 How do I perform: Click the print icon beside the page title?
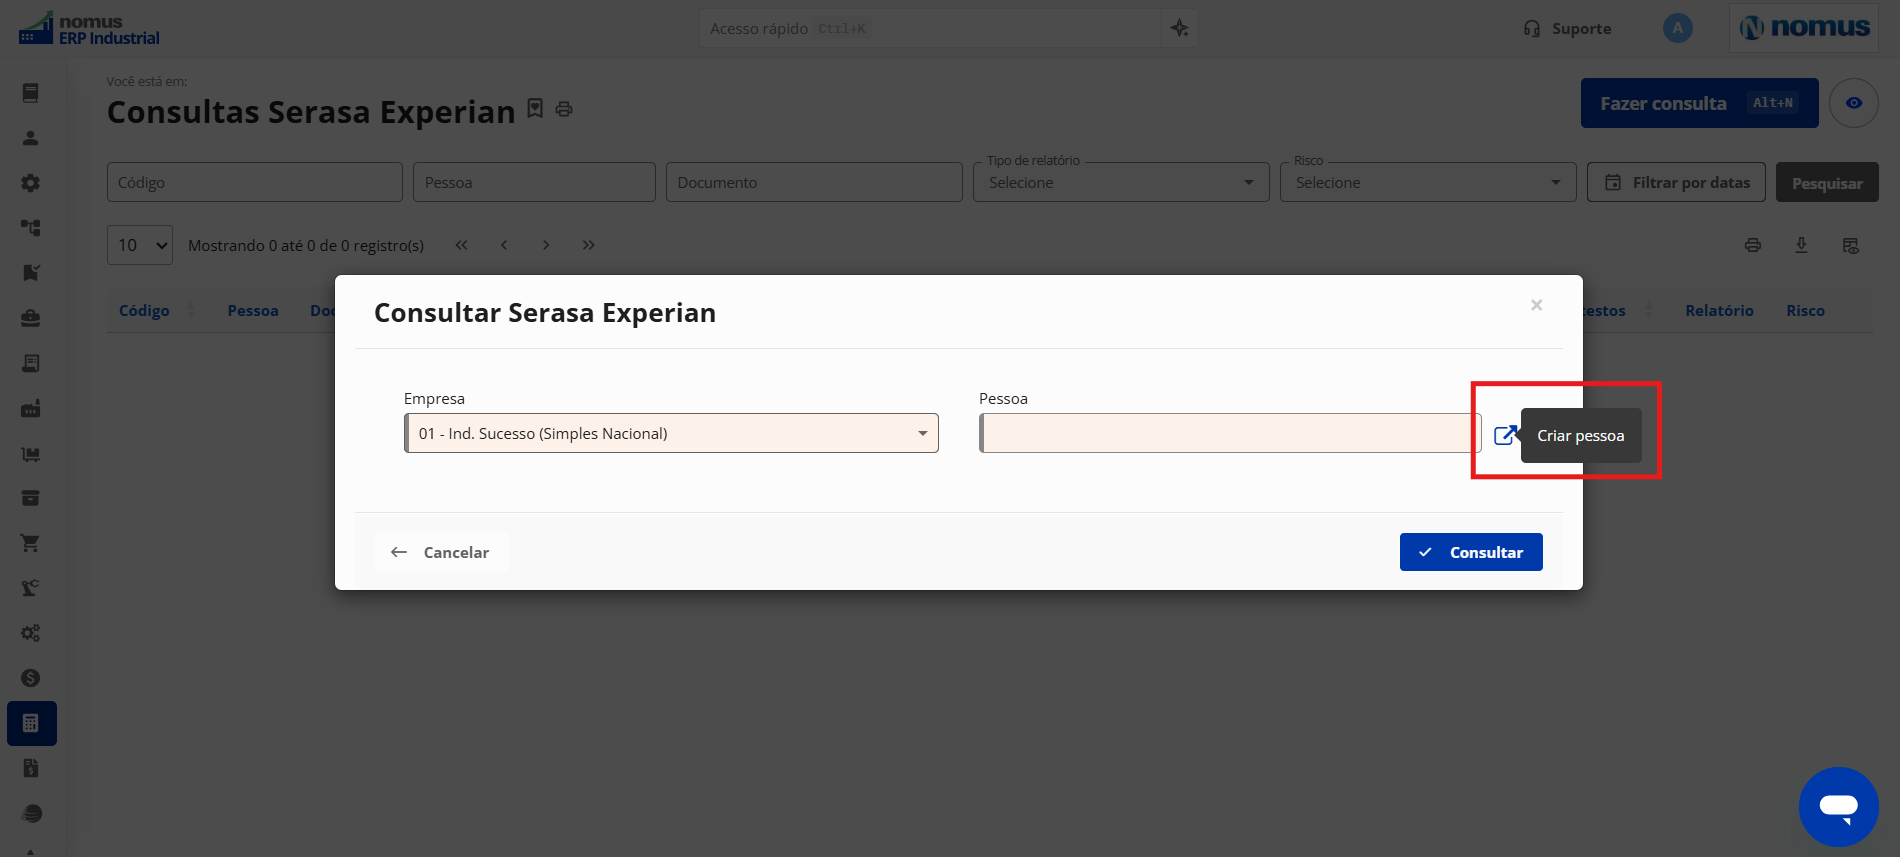point(564,109)
